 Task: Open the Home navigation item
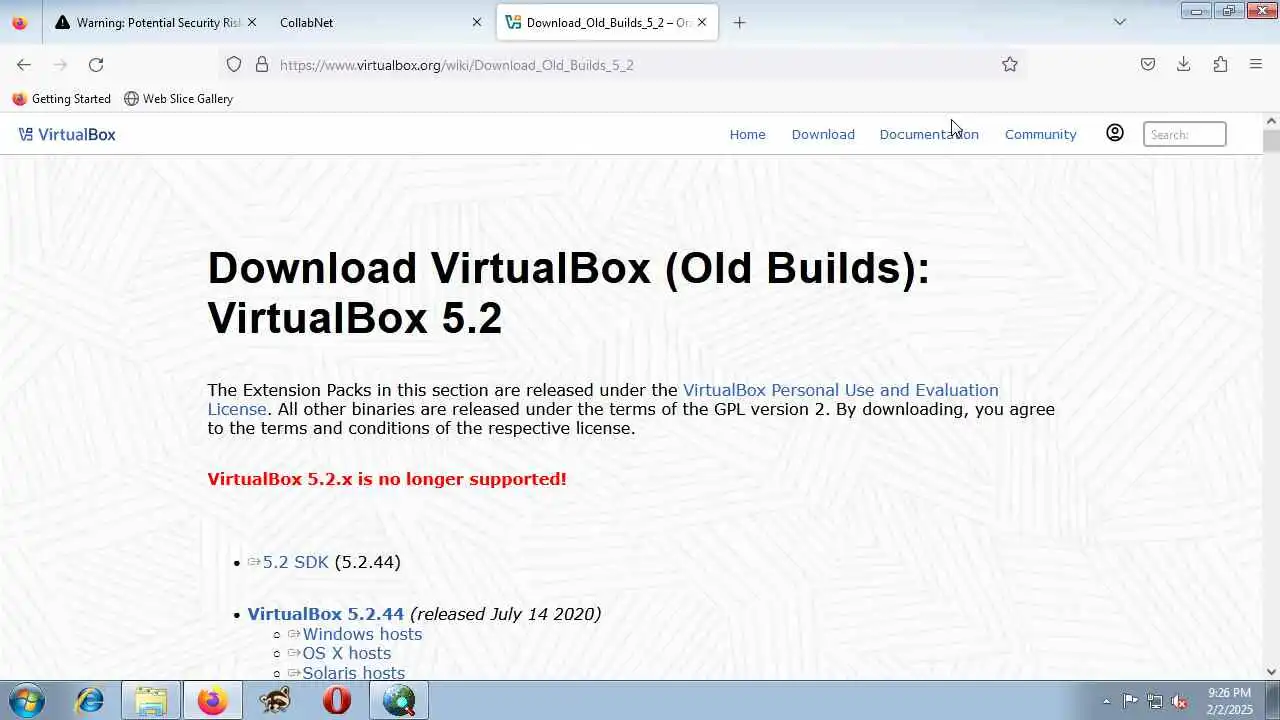[x=747, y=134]
